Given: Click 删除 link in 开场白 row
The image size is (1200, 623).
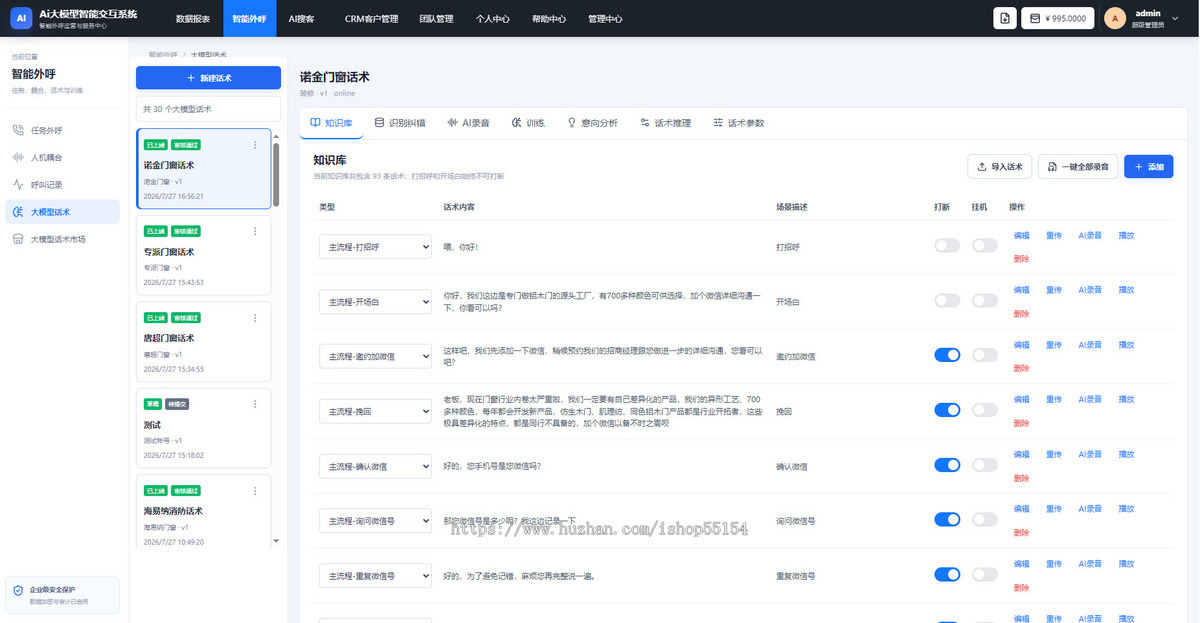Looking at the screenshot, I should pyautogui.click(x=1021, y=313).
